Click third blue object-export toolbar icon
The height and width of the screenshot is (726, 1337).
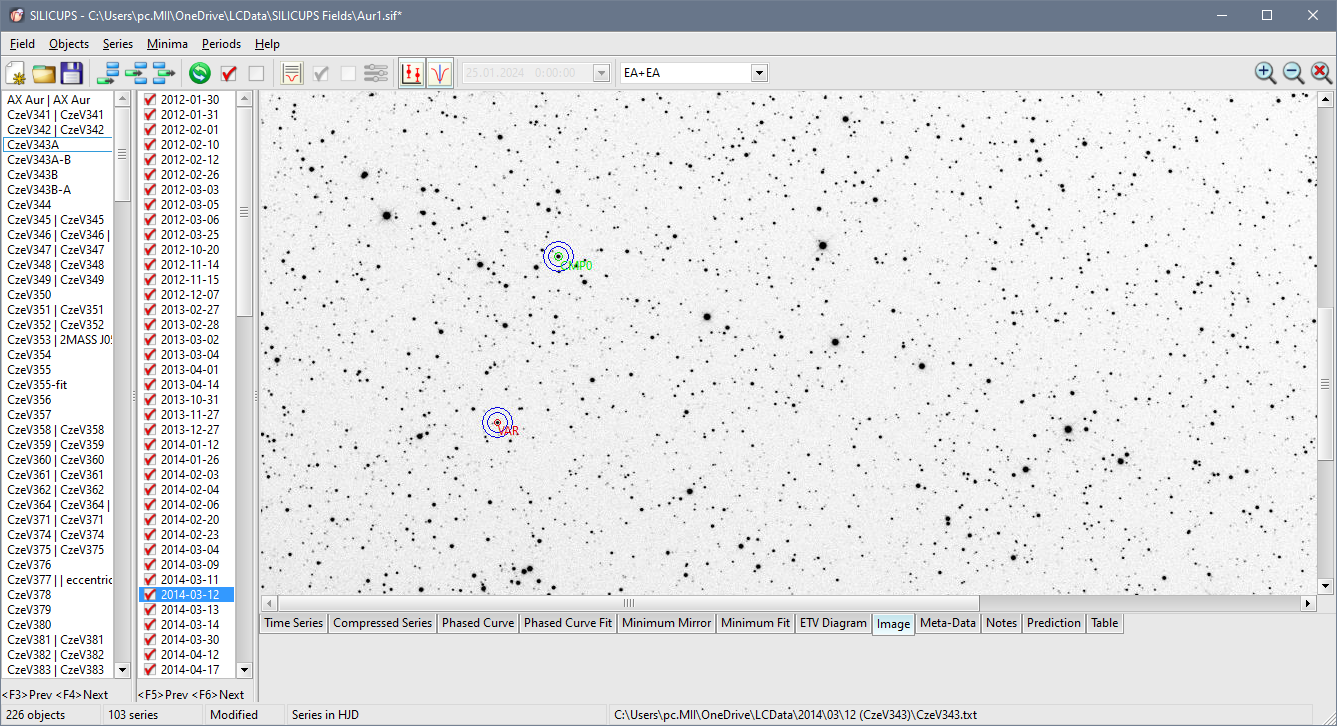[x=163, y=73]
